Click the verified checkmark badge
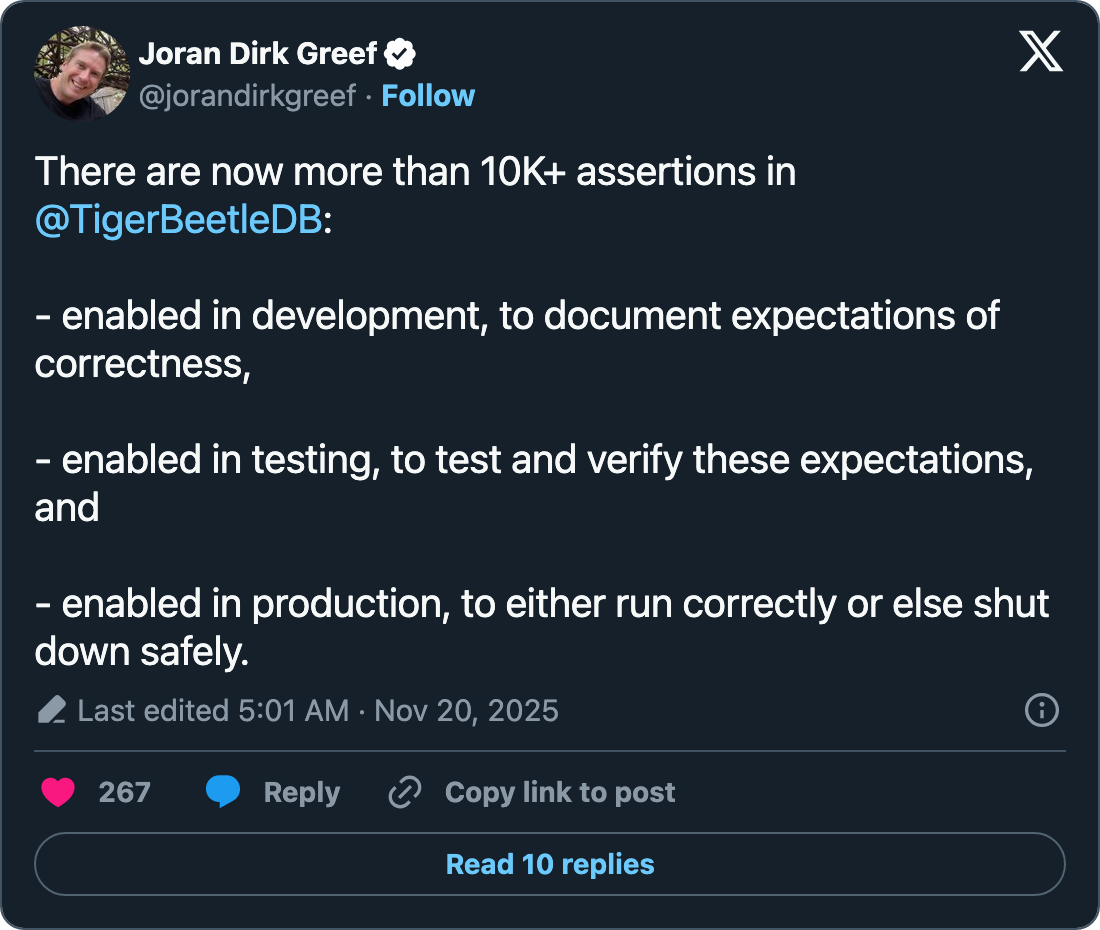This screenshot has height=930, width=1100. [x=402, y=55]
